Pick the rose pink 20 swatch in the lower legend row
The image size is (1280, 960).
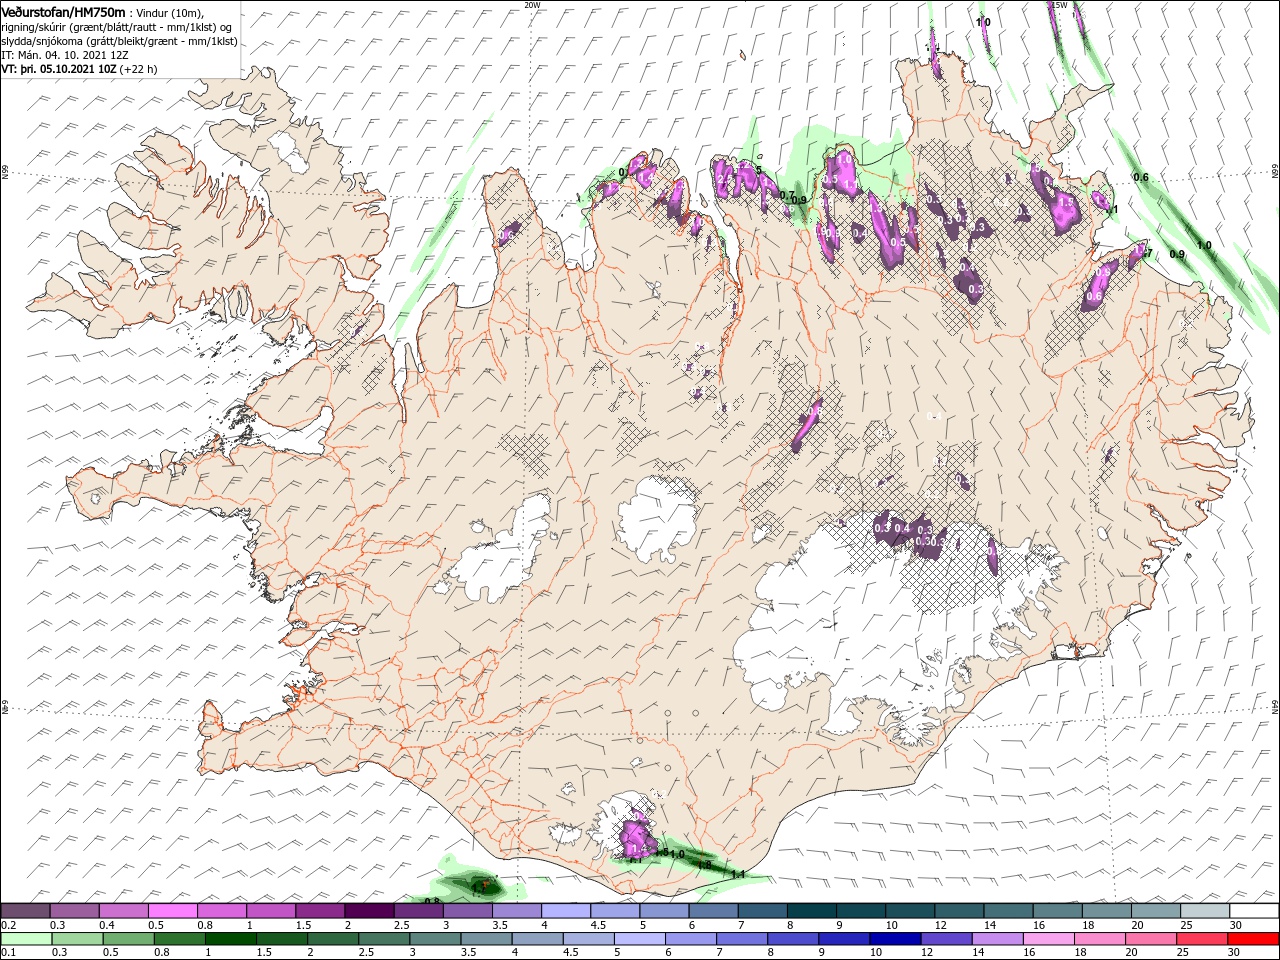(1150, 939)
